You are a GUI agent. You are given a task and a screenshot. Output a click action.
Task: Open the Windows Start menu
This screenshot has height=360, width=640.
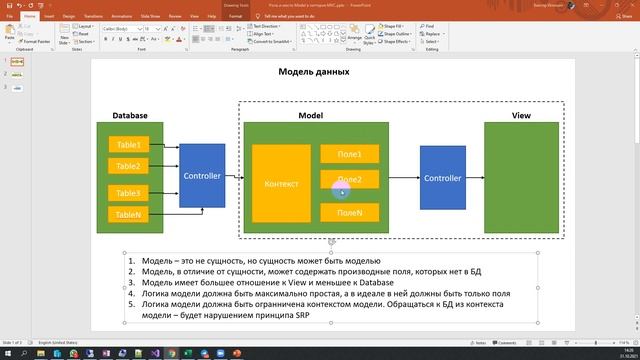coord(8,353)
